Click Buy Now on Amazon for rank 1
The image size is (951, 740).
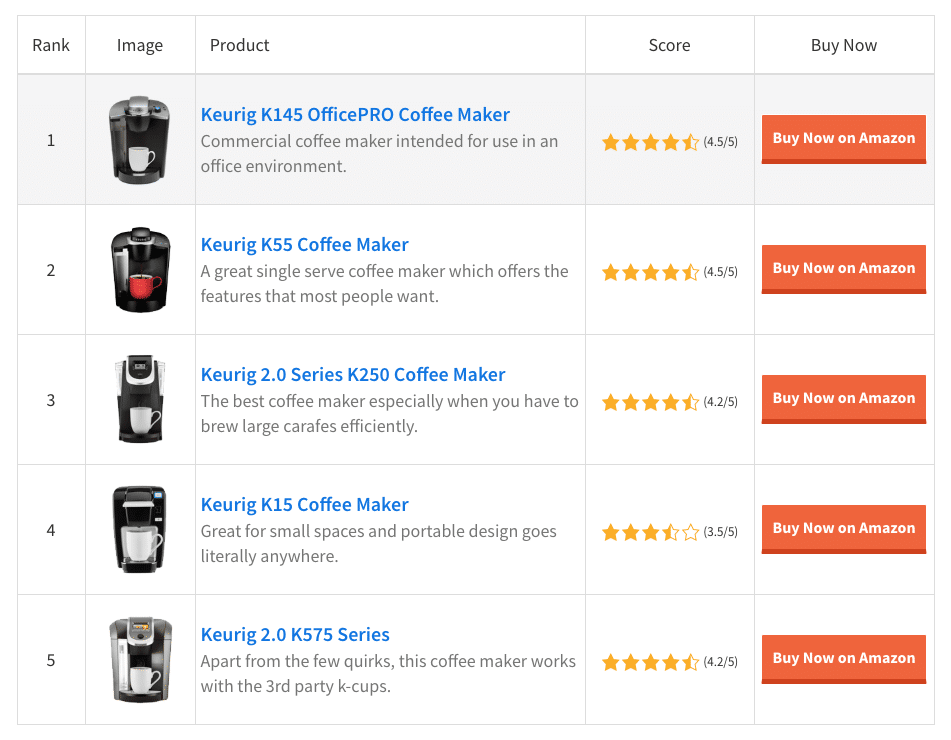coord(843,137)
